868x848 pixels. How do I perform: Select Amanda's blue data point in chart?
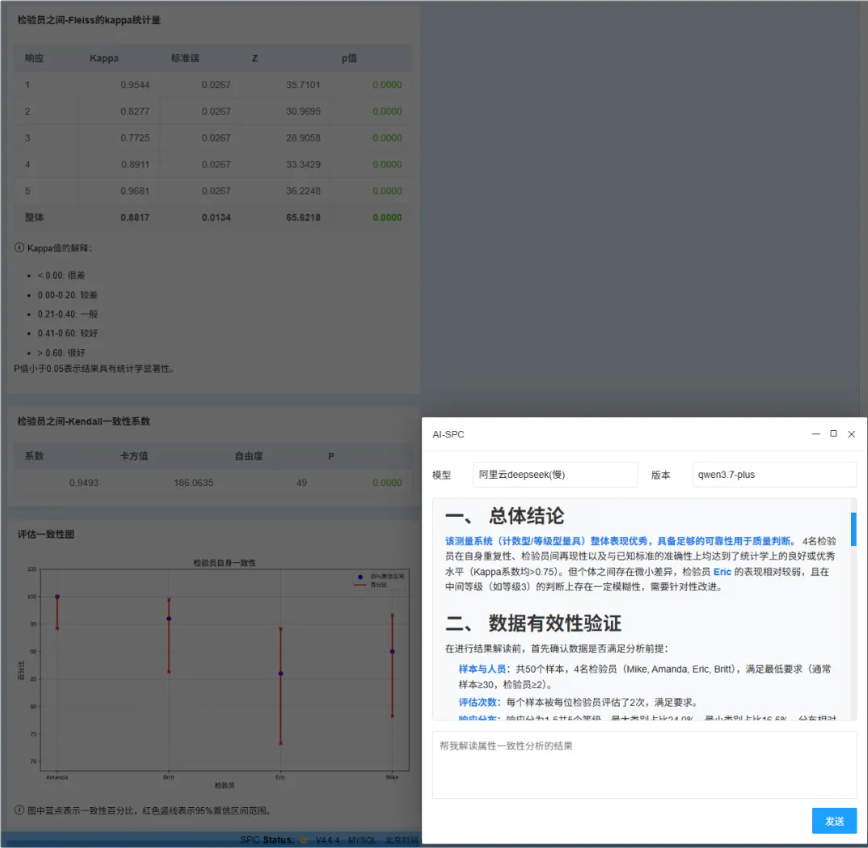click(x=57, y=596)
